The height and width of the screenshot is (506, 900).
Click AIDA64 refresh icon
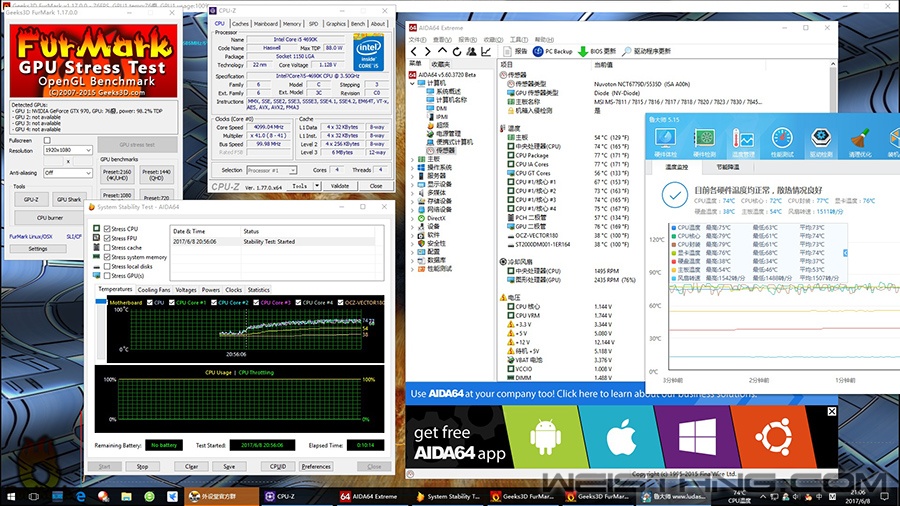tap(456, 52)
